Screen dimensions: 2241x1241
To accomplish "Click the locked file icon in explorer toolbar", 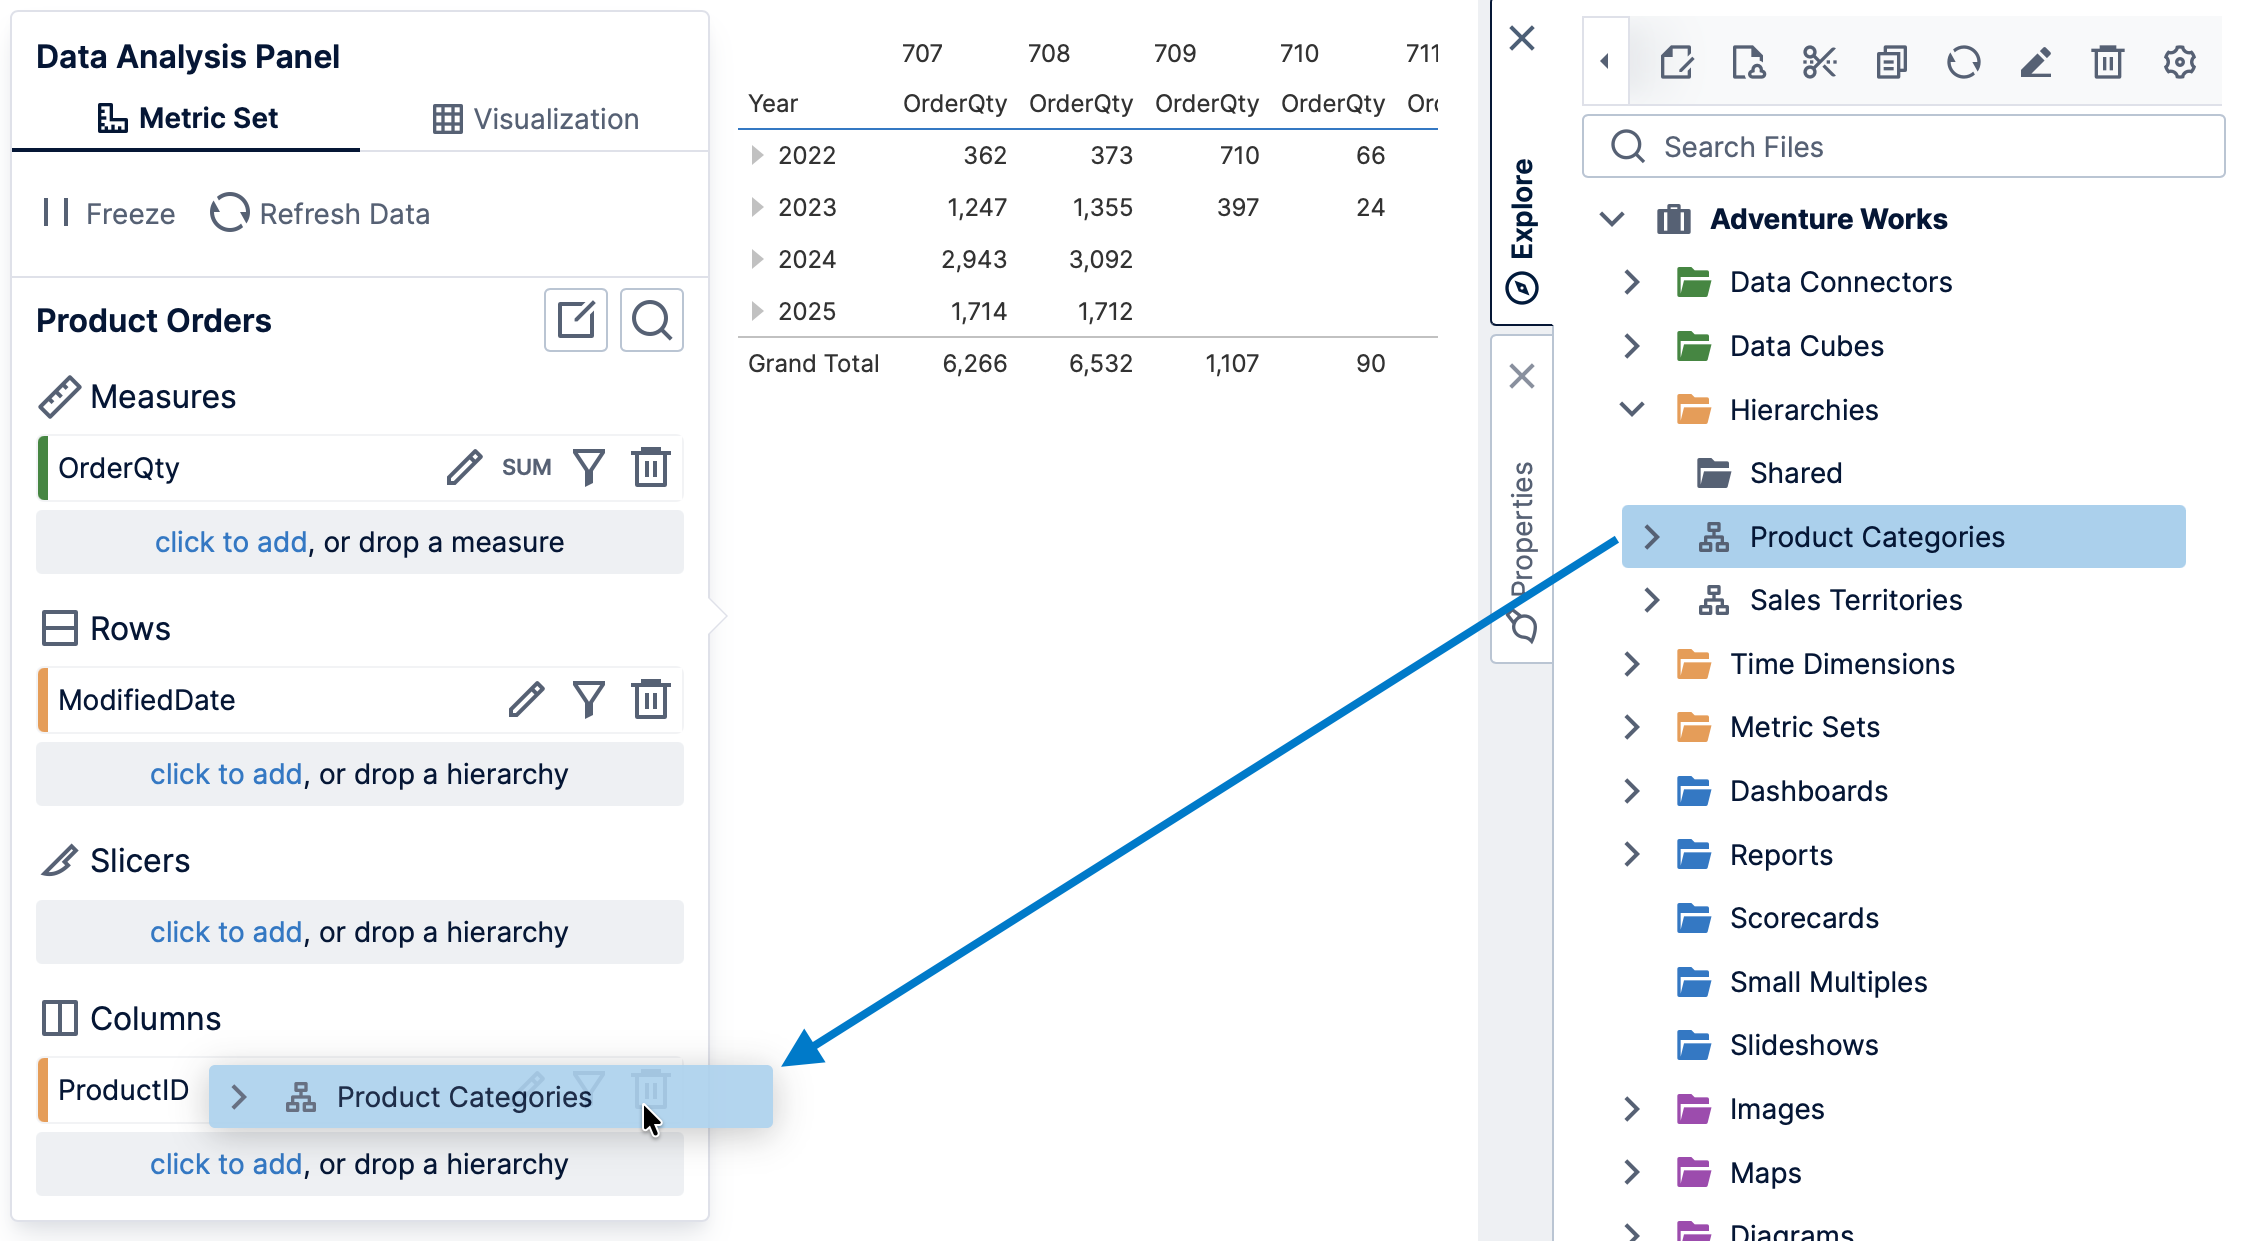I will (x=1748, y=62).
